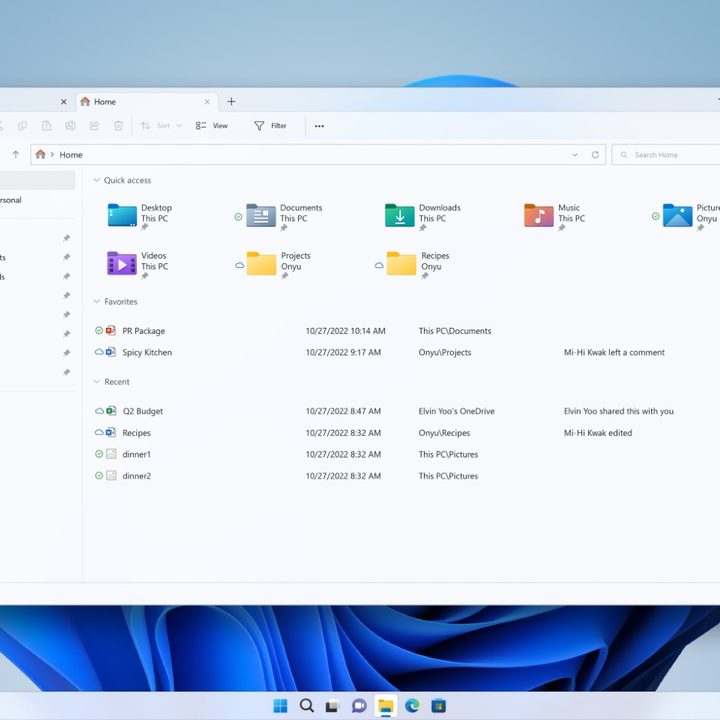Screen dimensions: 720x720
Task: Click the Delete trash icon in the toolbar
Action: point(118,125)
